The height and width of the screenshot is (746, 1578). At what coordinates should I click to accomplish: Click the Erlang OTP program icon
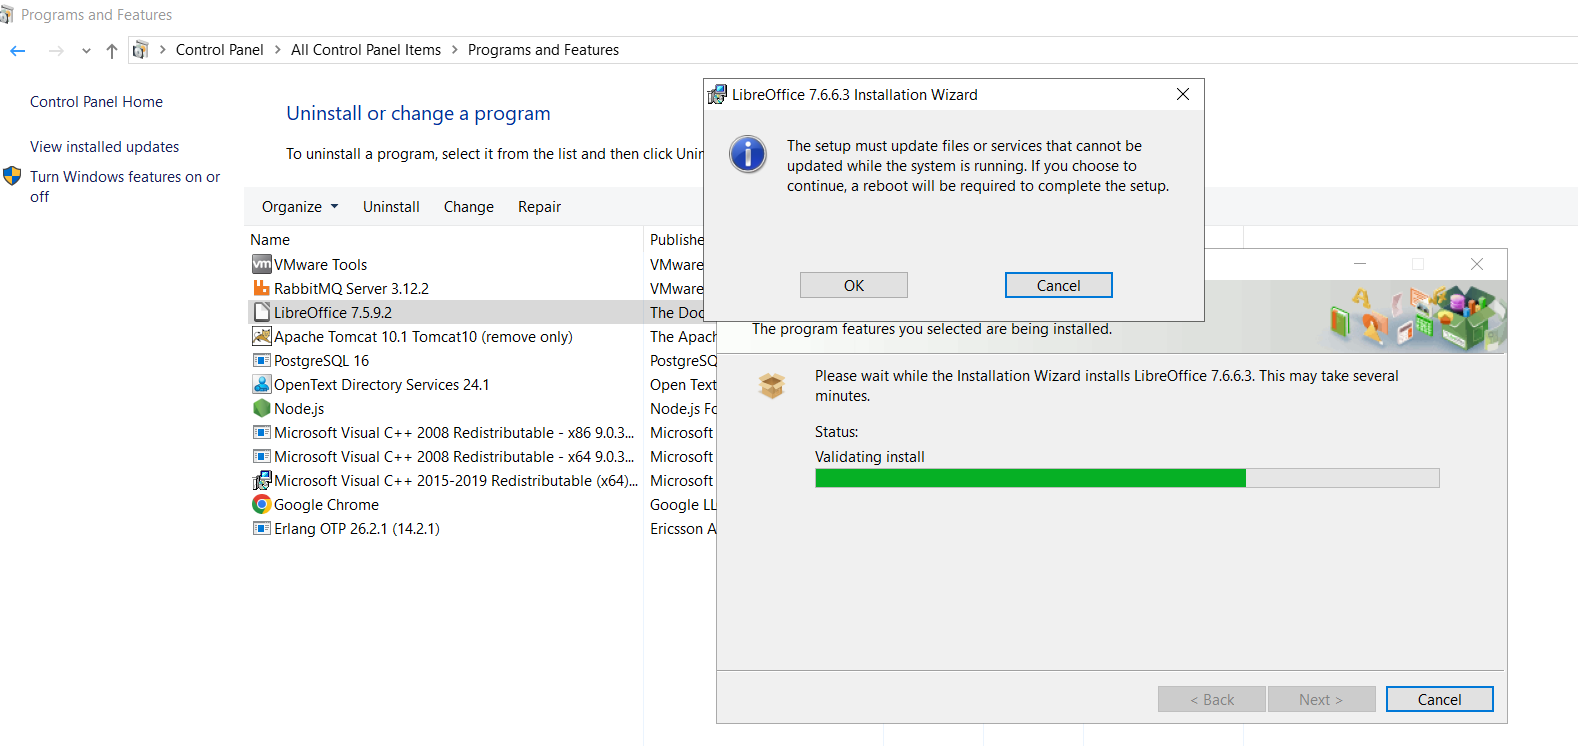tap(261, 528)
